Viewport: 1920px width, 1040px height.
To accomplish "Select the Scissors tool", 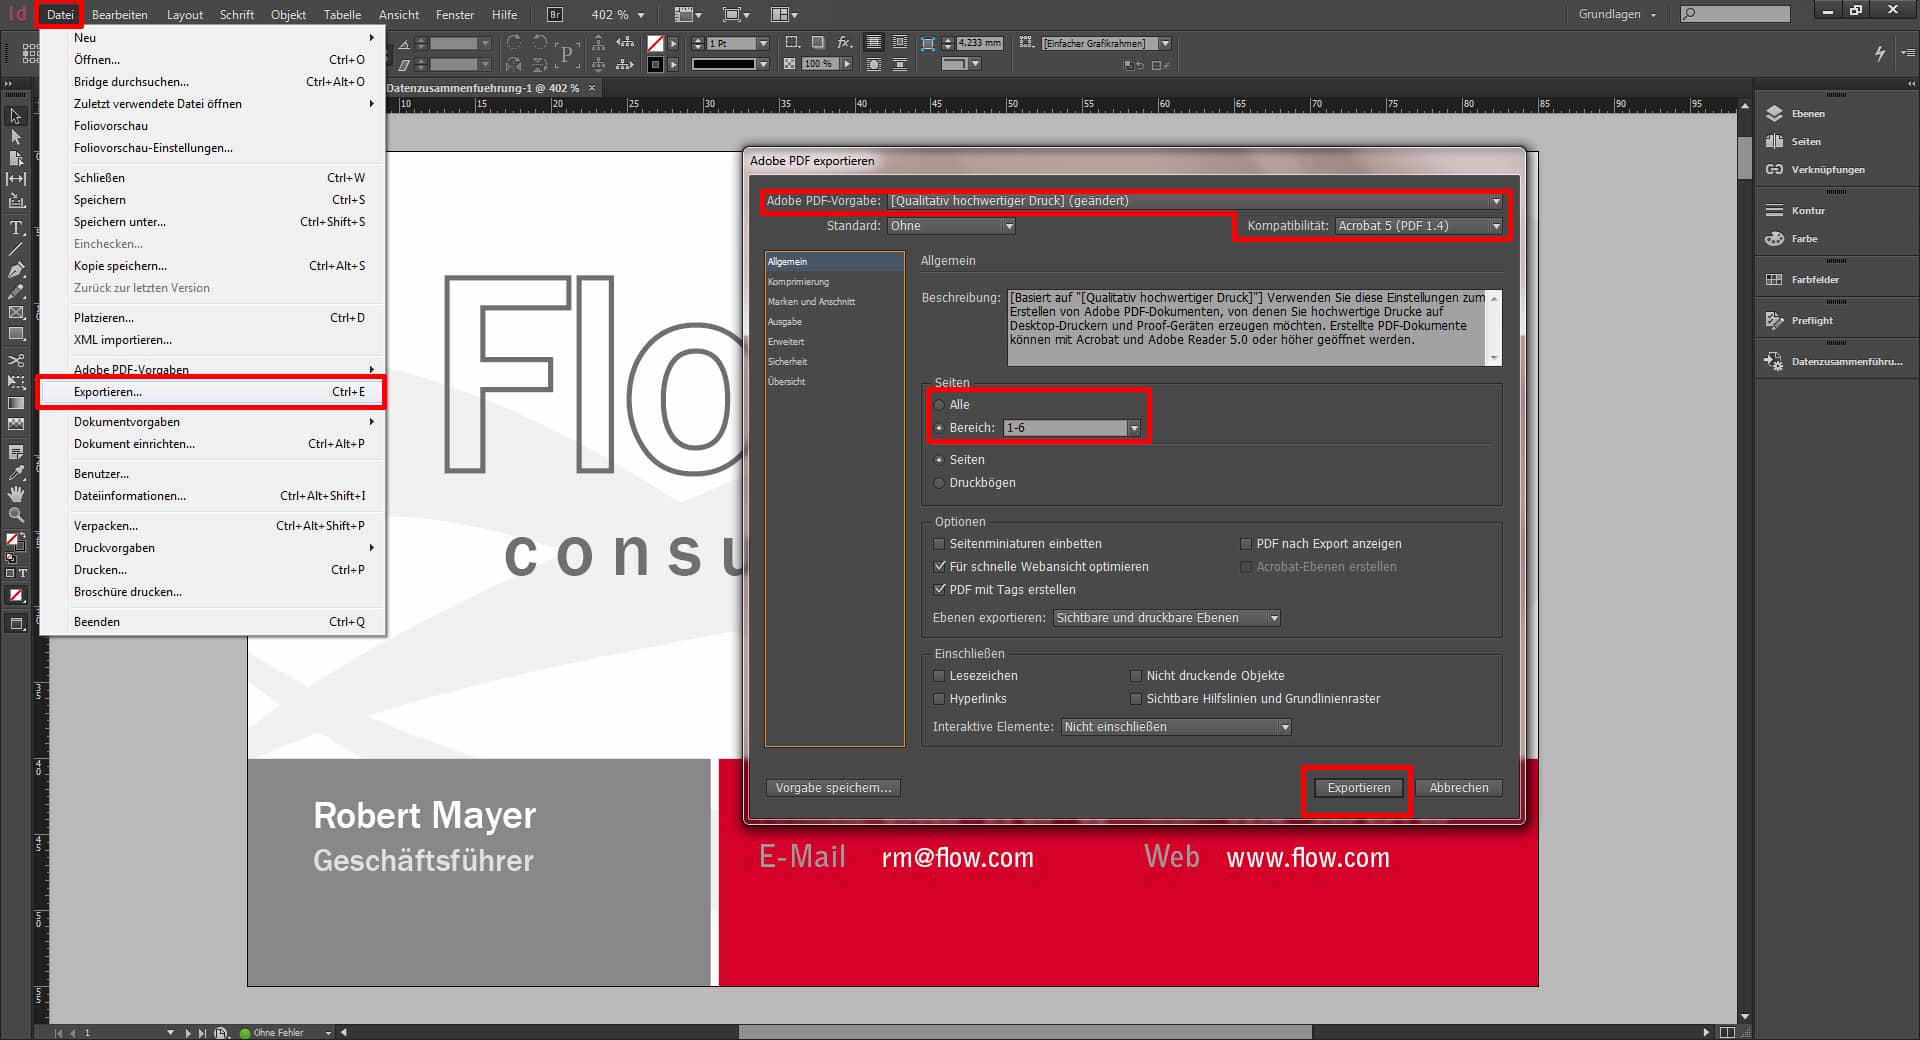I will 16,358.
